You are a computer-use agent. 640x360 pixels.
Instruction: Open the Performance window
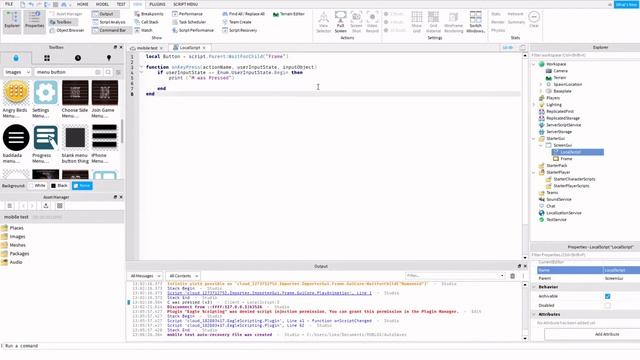pos(187,14)
